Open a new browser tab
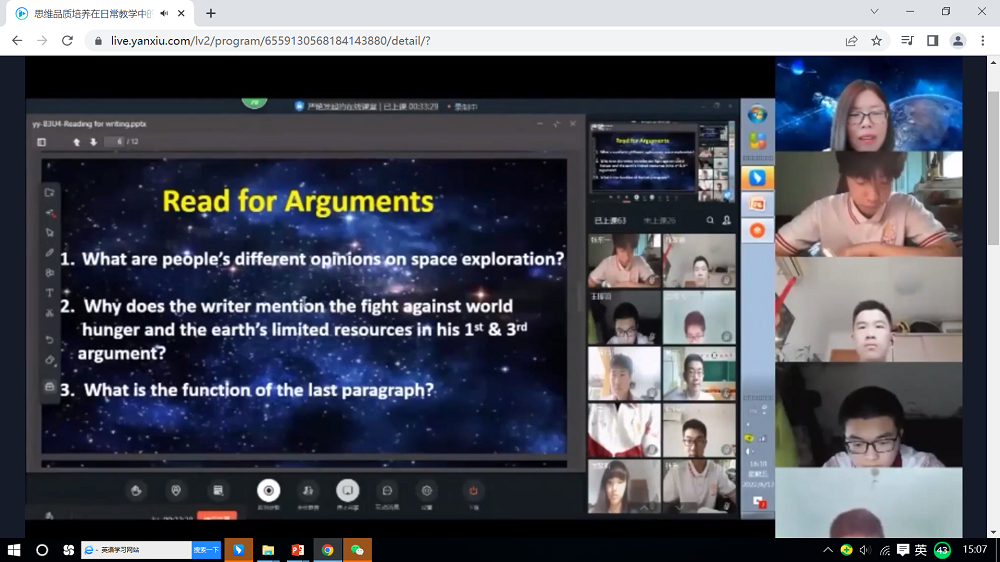 (211, 13)
